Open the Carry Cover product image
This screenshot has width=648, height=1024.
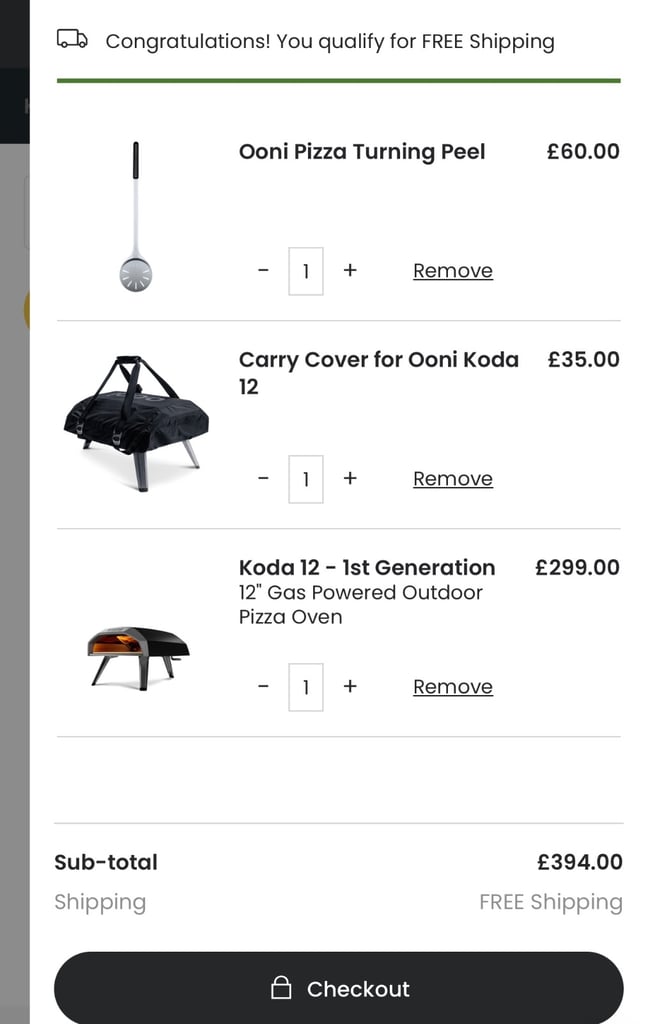point(136,423)
